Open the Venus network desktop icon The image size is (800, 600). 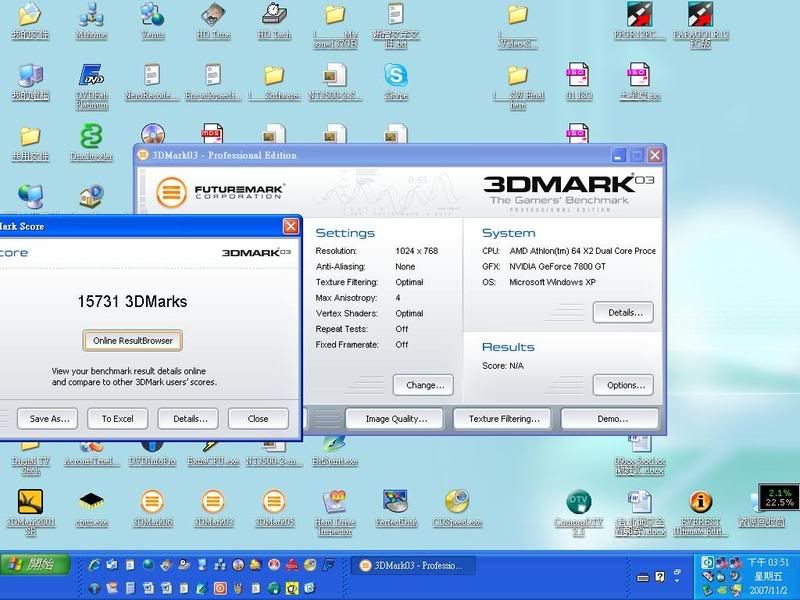point(153,21)
